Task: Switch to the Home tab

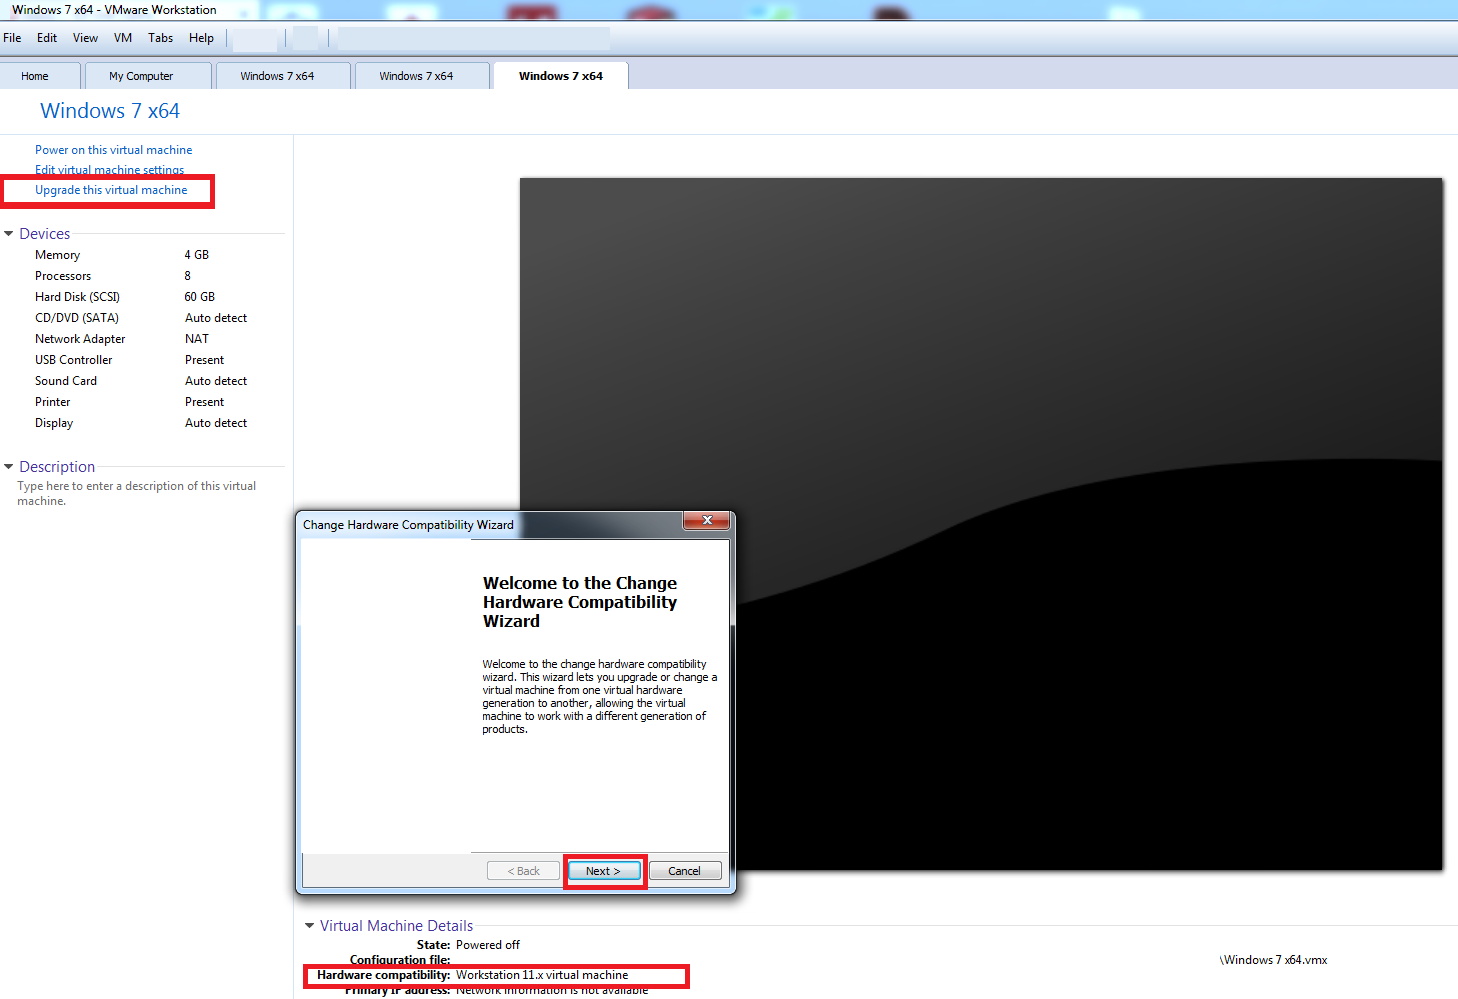Action: (35, 76)
